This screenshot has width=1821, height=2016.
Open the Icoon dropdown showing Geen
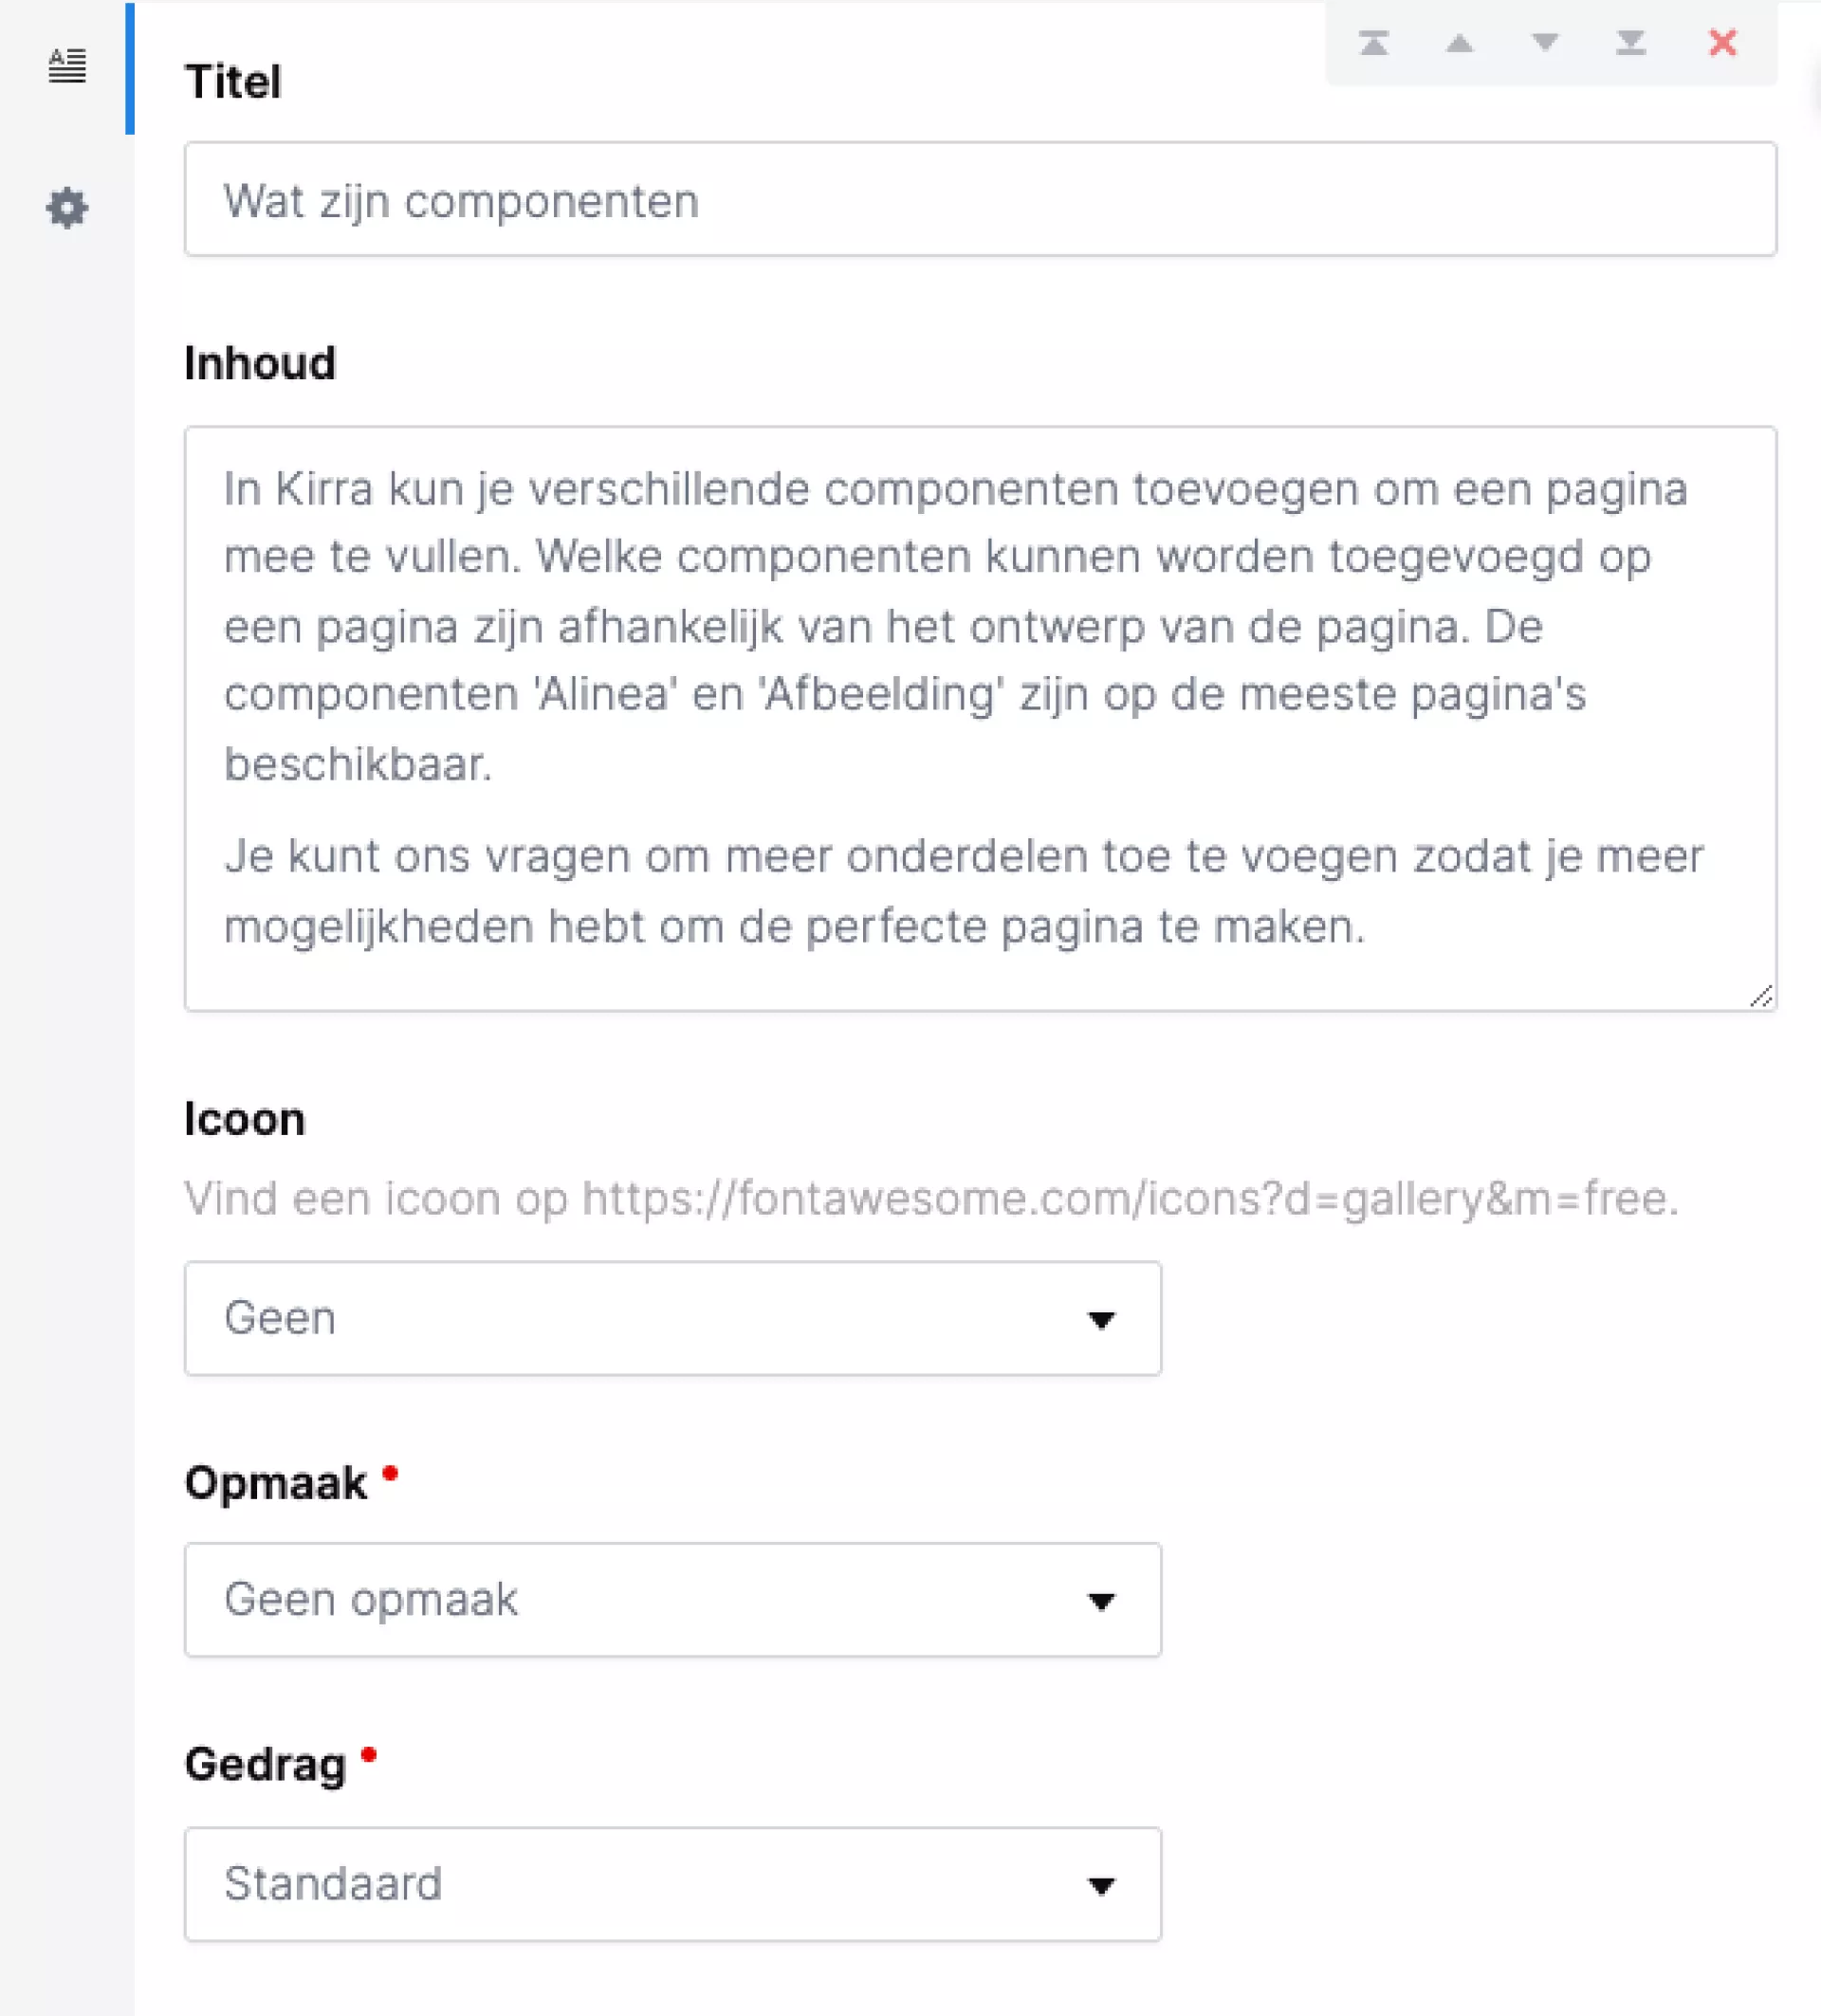pos(672,1318)
